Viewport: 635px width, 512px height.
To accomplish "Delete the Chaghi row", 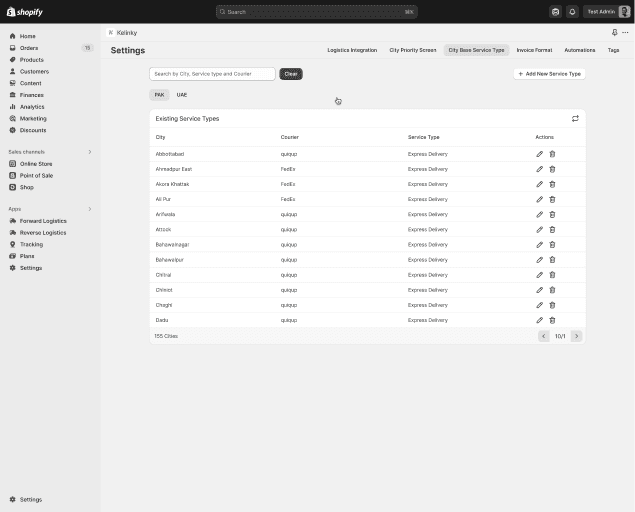I will (x=552, y=305).
